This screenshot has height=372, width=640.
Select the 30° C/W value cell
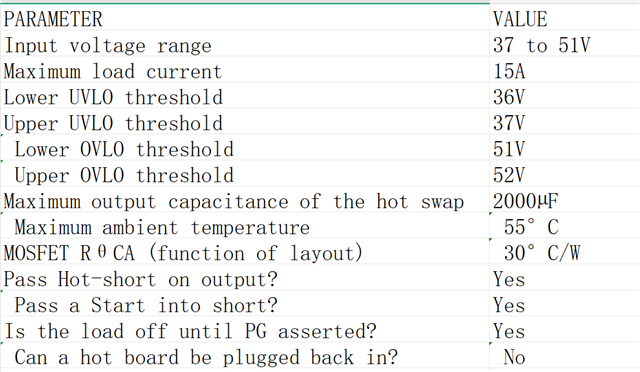point(564,252)
